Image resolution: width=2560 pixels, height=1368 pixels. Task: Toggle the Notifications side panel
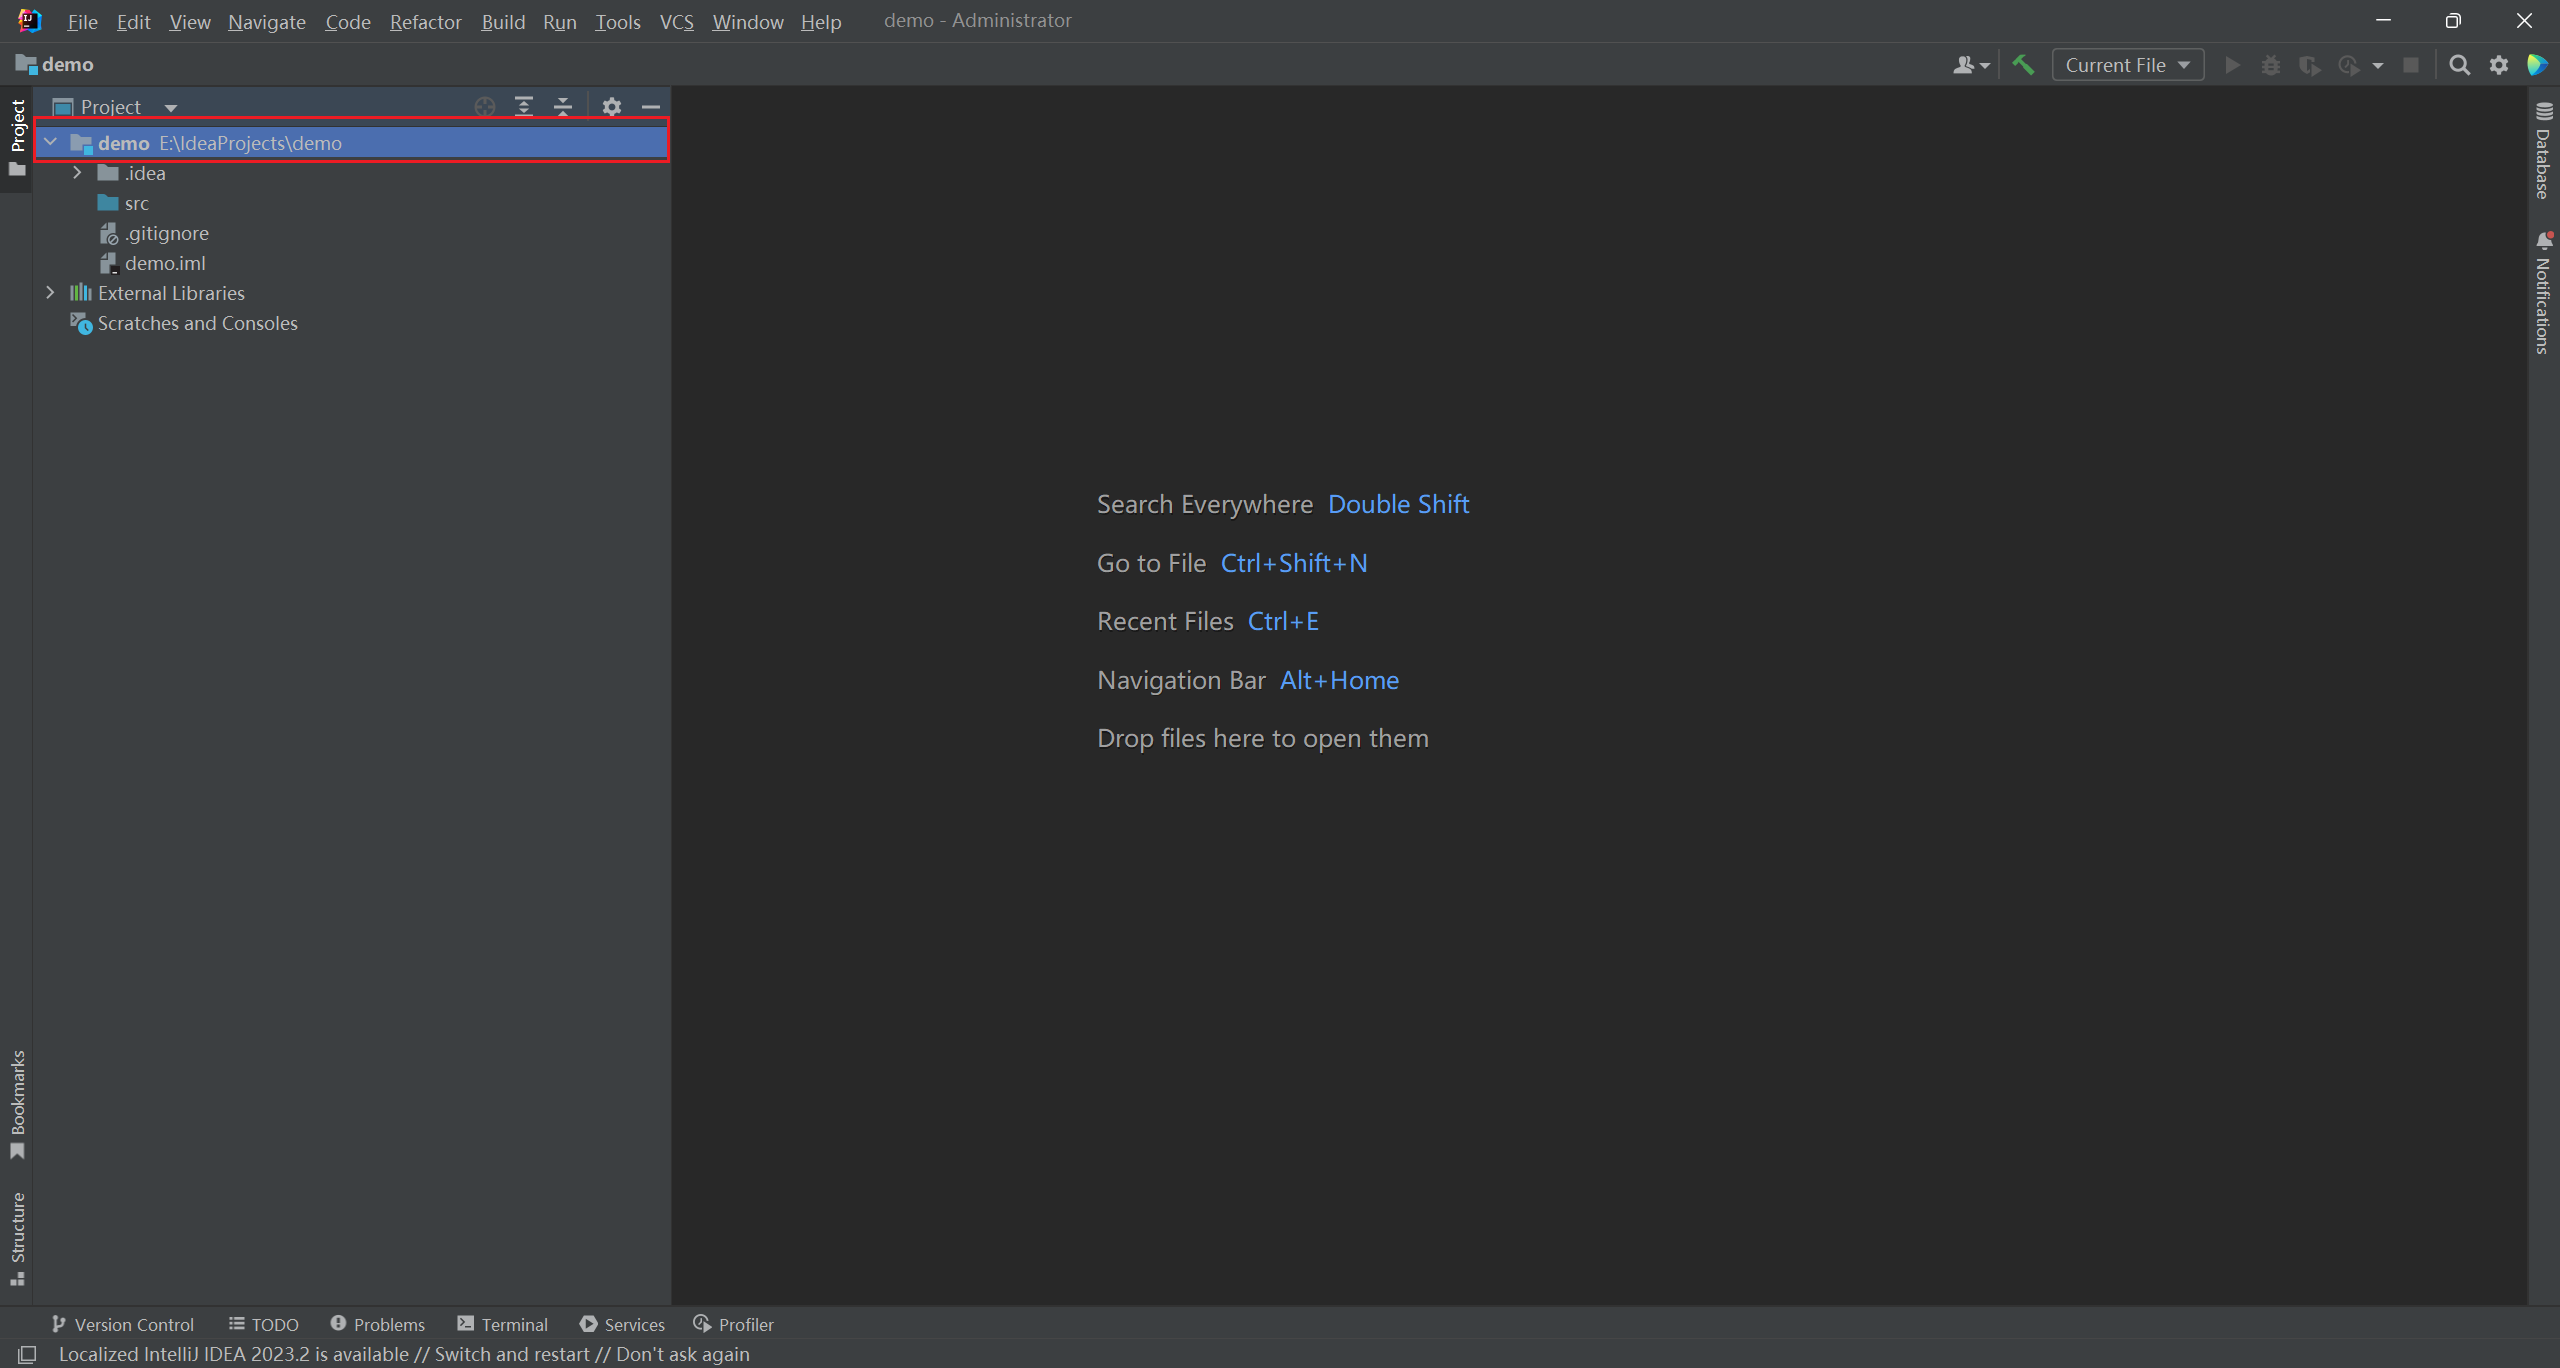[2543, 293]
